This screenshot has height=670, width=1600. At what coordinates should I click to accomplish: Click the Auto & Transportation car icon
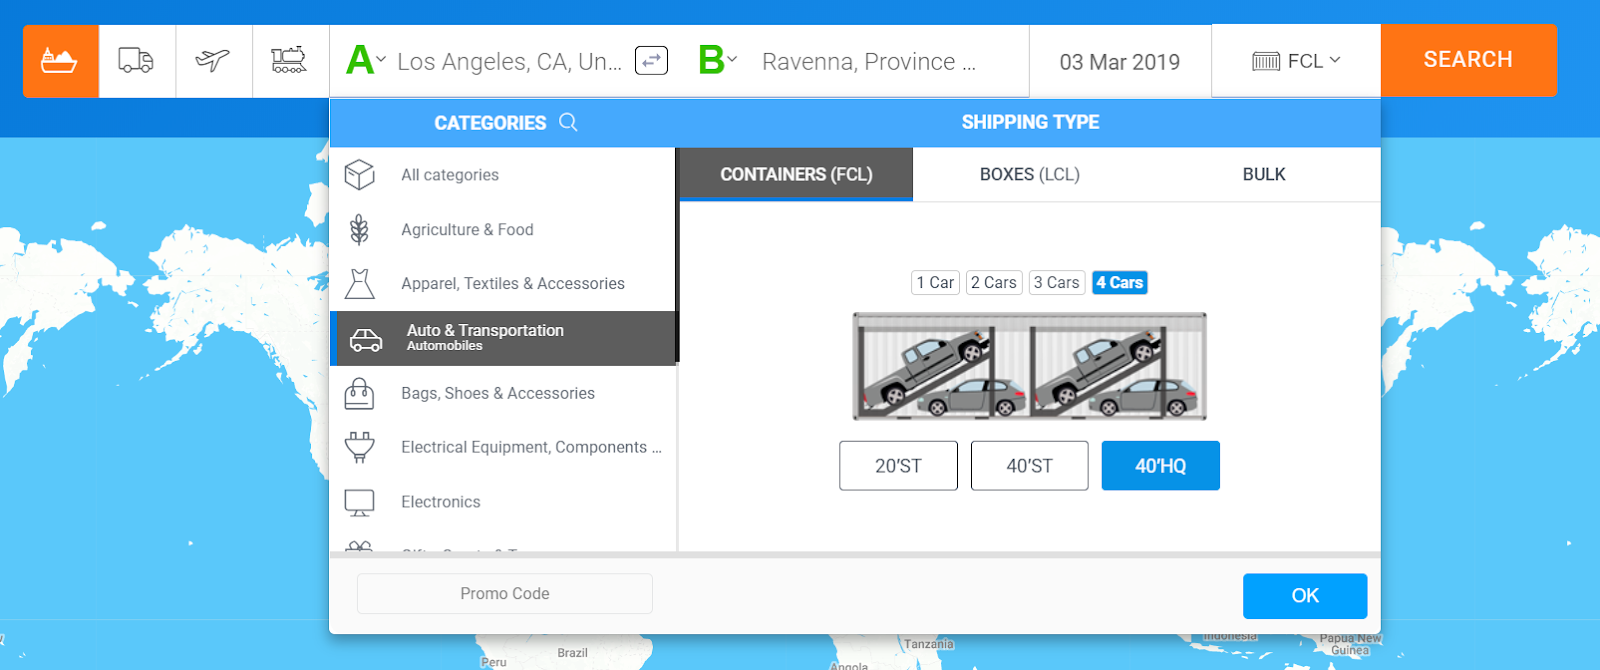366,340
